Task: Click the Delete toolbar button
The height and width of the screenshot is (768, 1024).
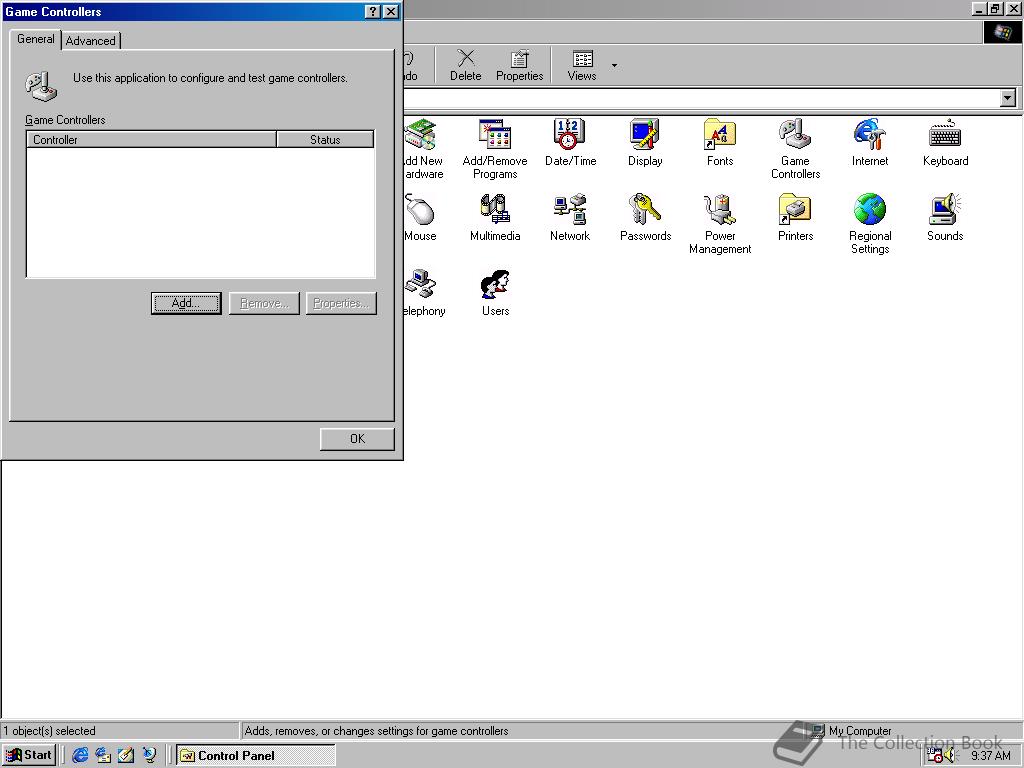Action: (x=466, y=65)
